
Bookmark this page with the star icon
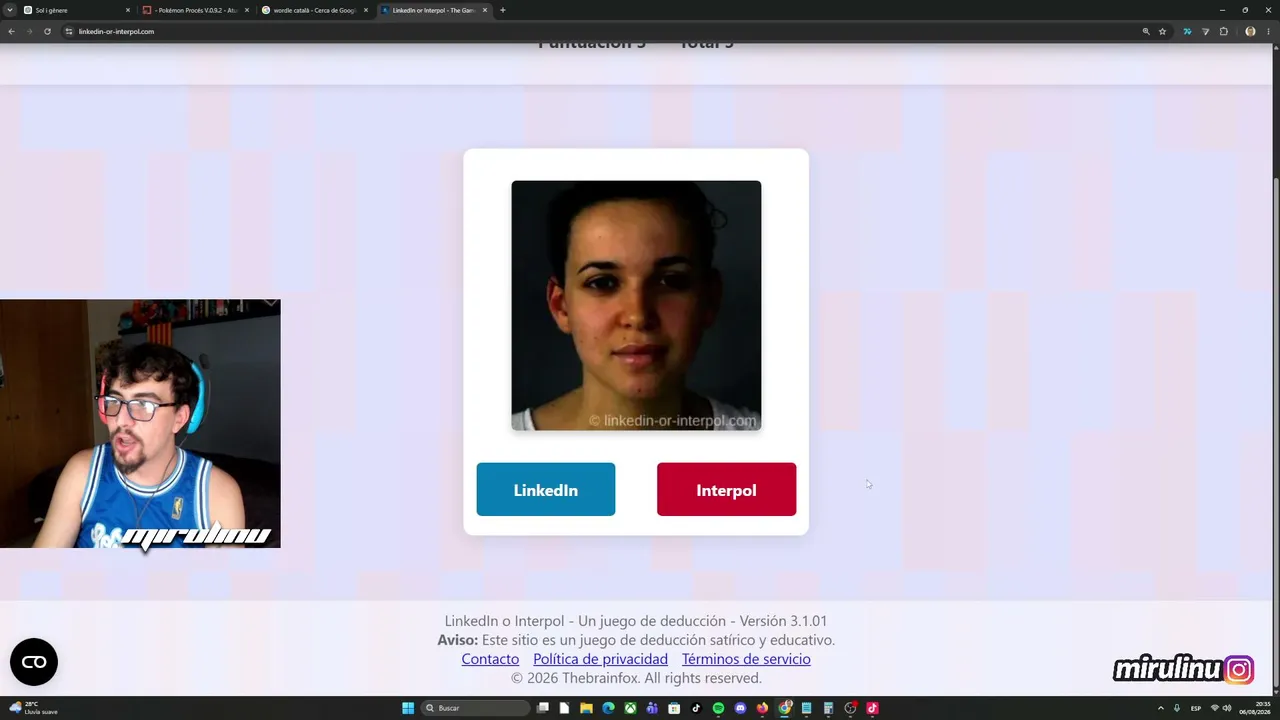pos(1162,31)
